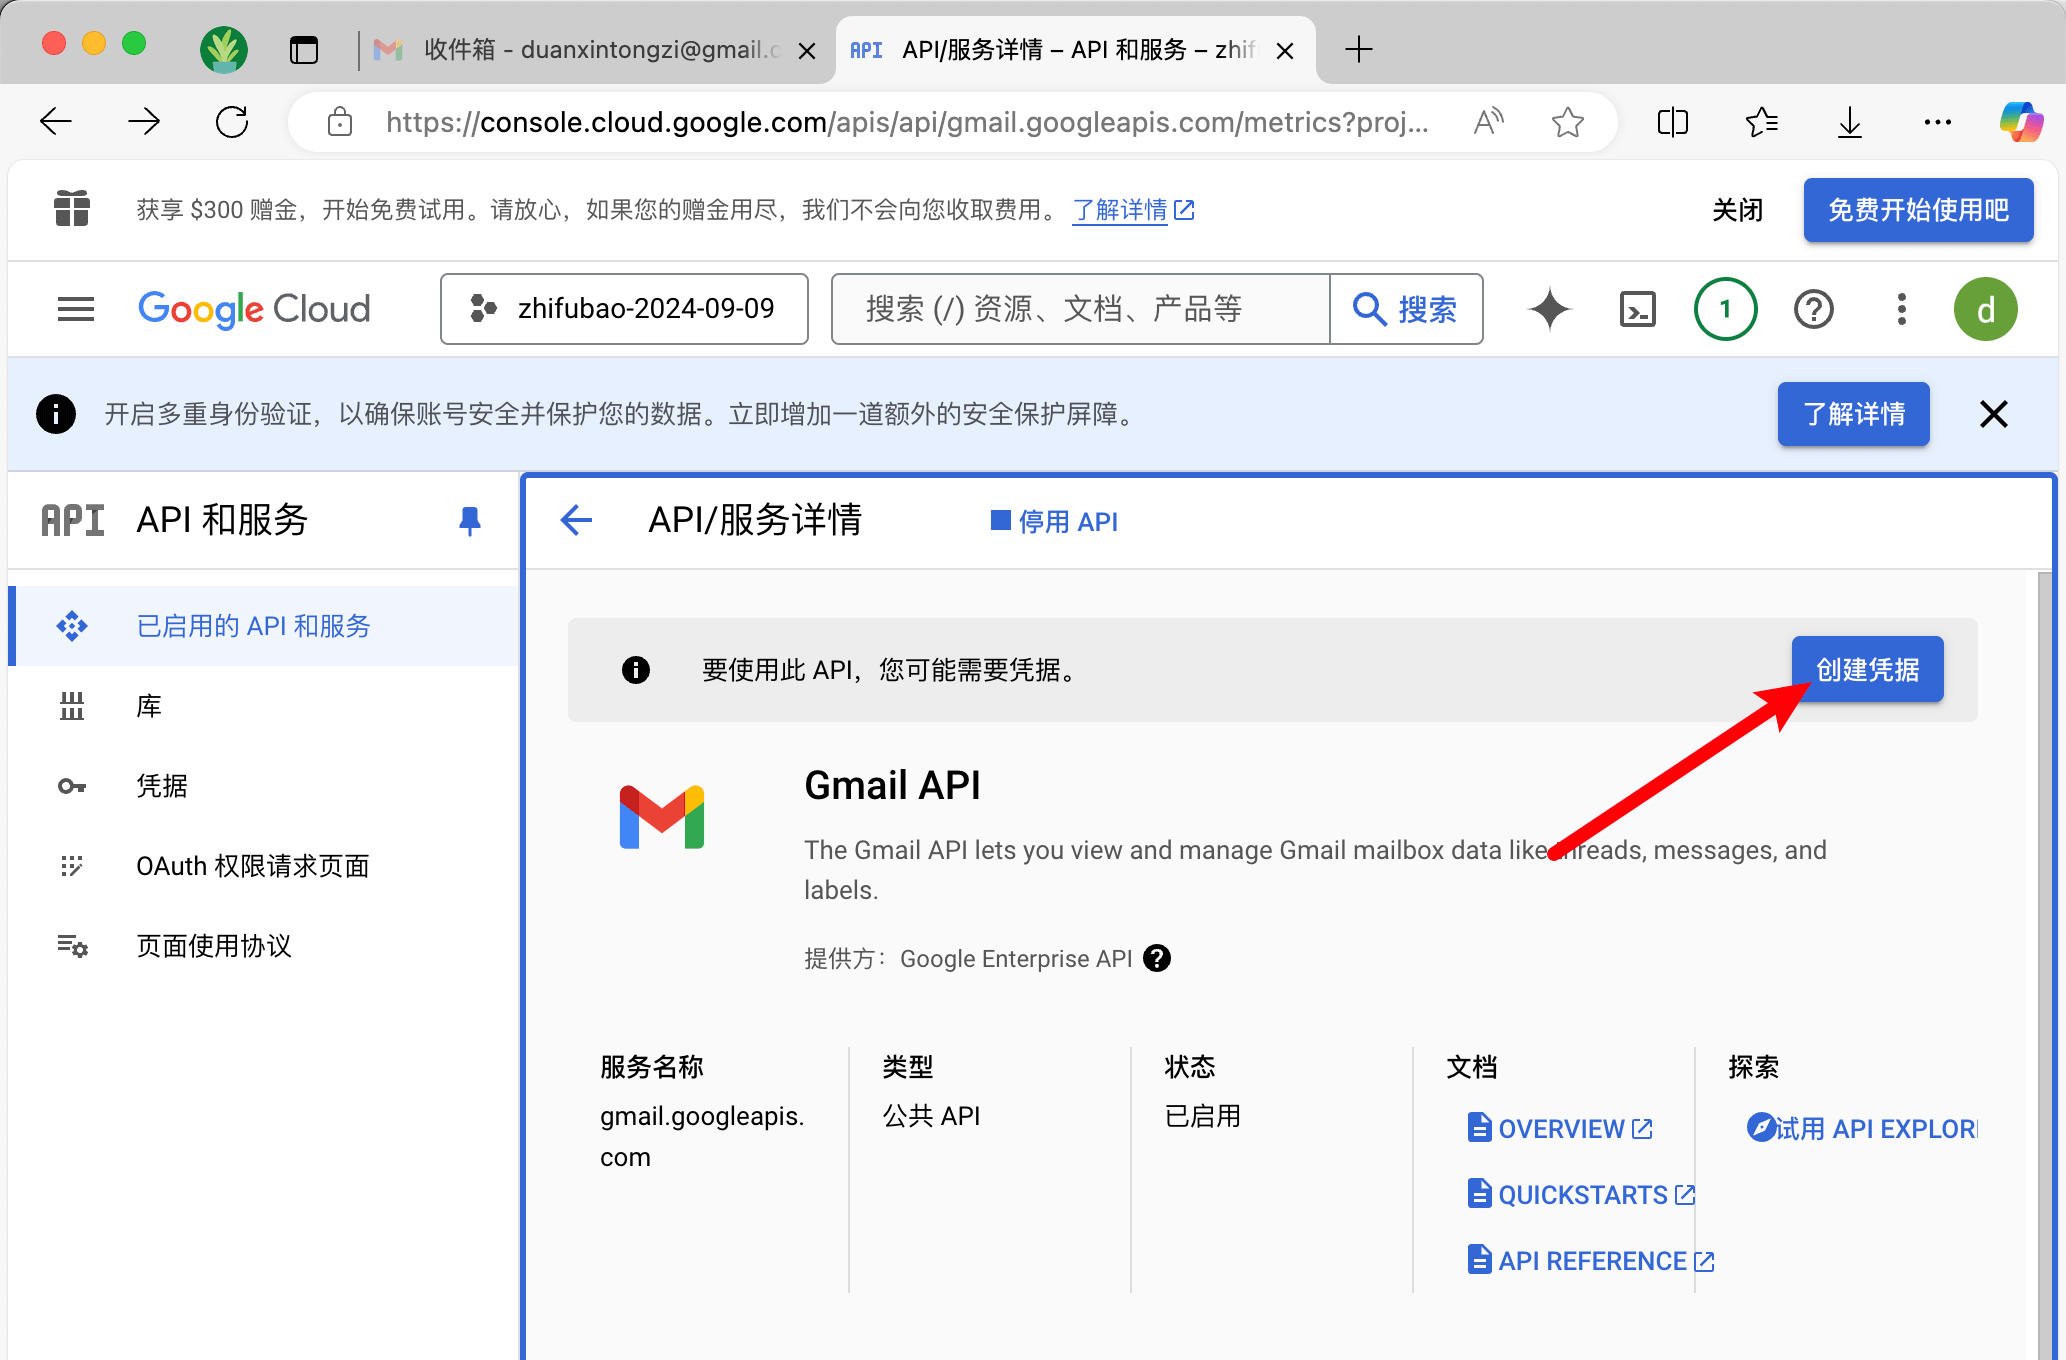The width and height of the screenshot is (2066, 1360).
Task: Click the back arrow beside API/服务详情
Action: (577, 520)
